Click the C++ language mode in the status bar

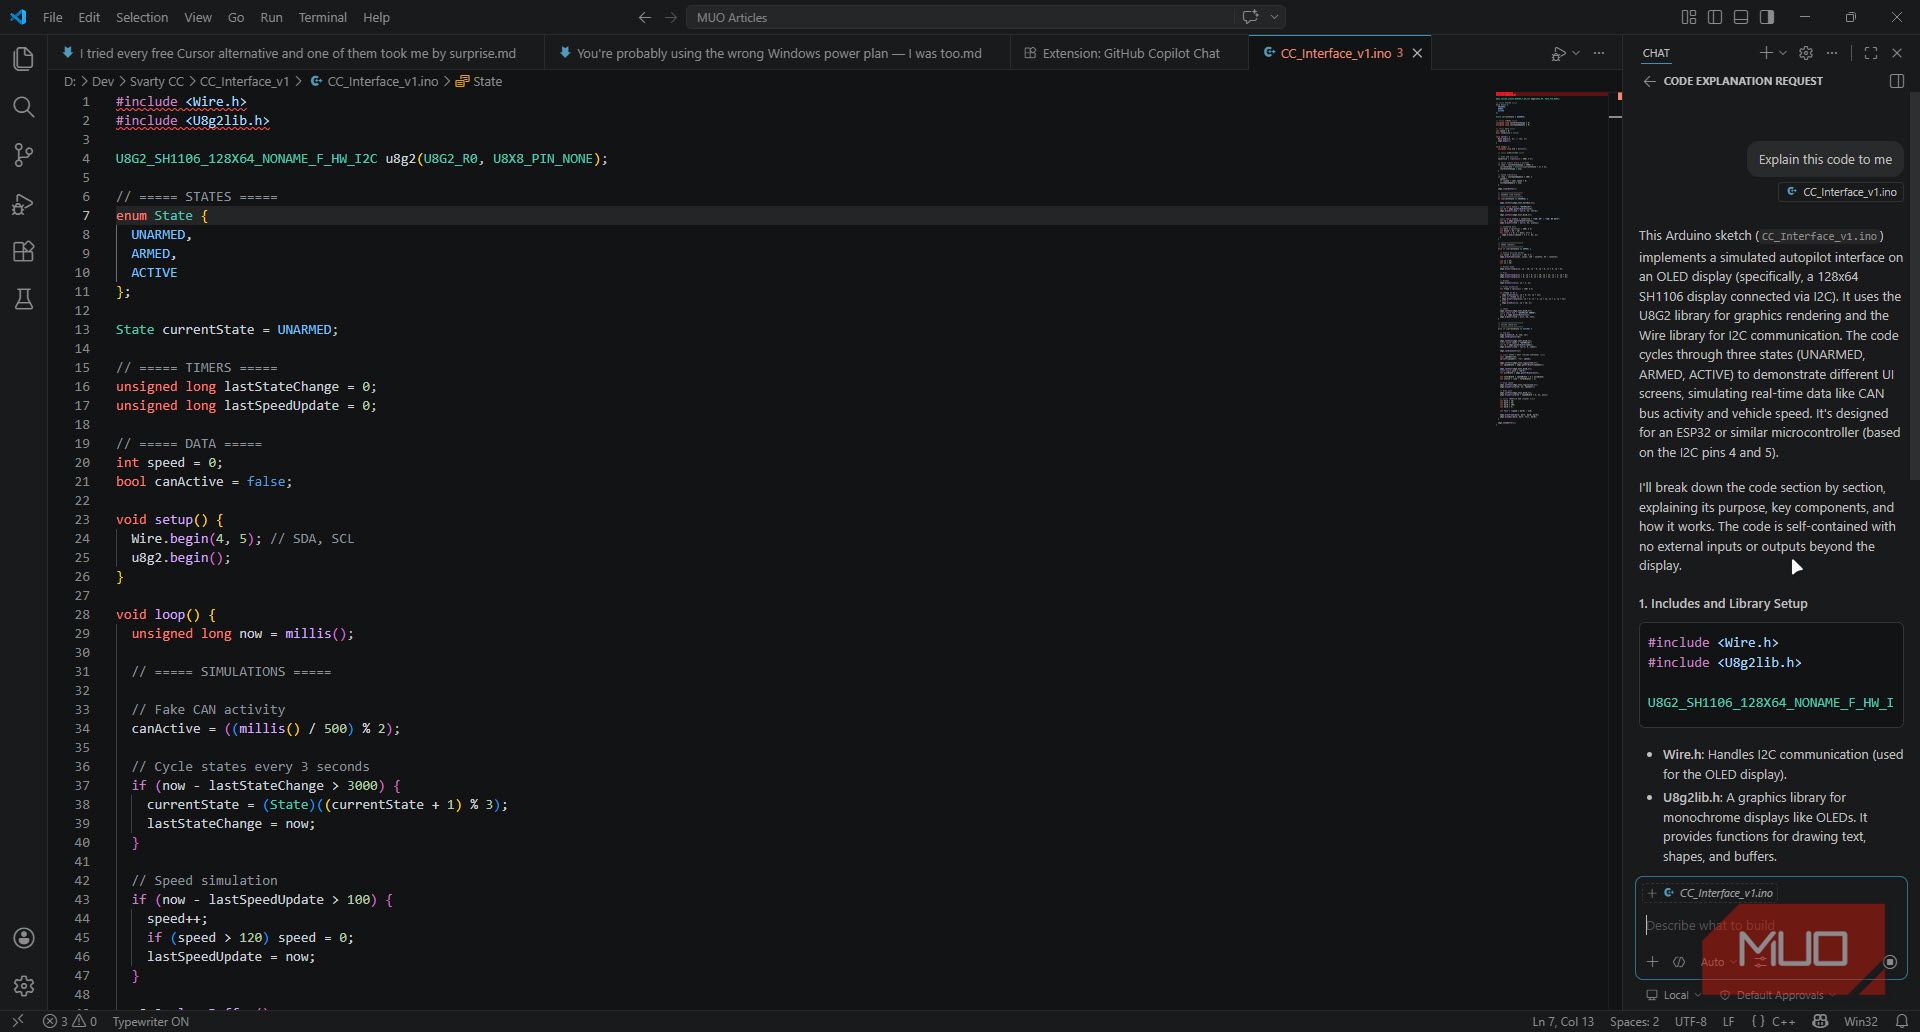tap(1783, 1021)
